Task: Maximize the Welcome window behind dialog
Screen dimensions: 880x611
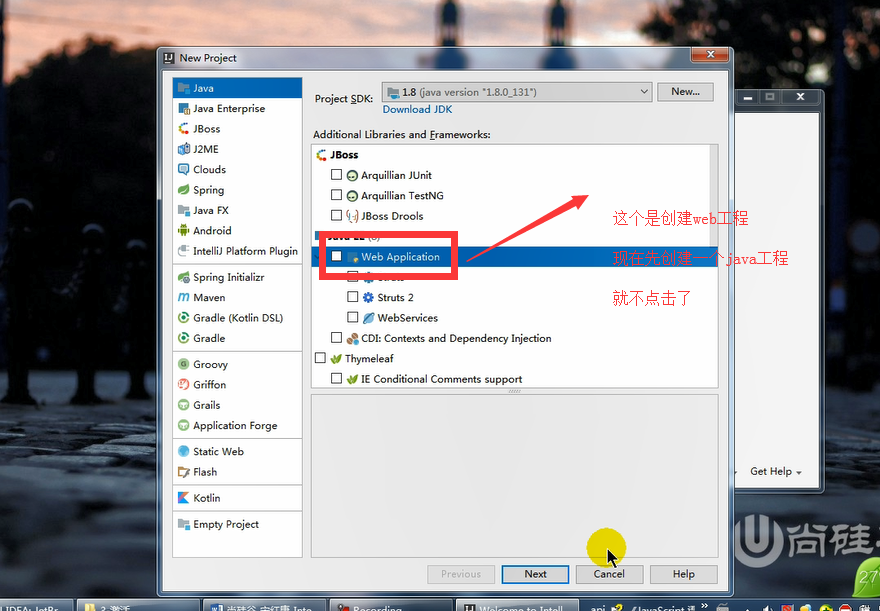Action: (x=770, y=97)
